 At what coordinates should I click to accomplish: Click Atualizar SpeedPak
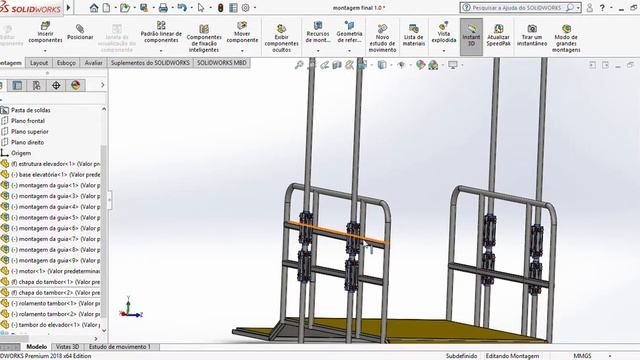pos(498,35)
